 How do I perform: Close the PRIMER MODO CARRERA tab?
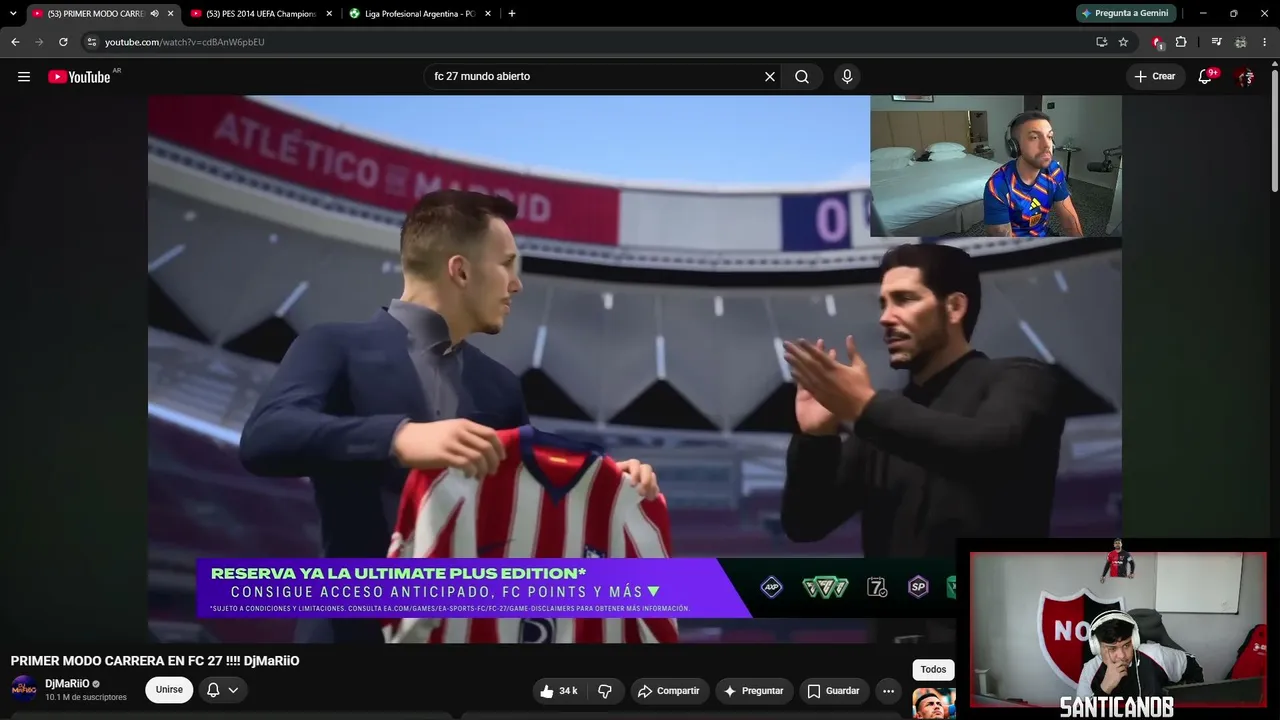coord(171,14)
